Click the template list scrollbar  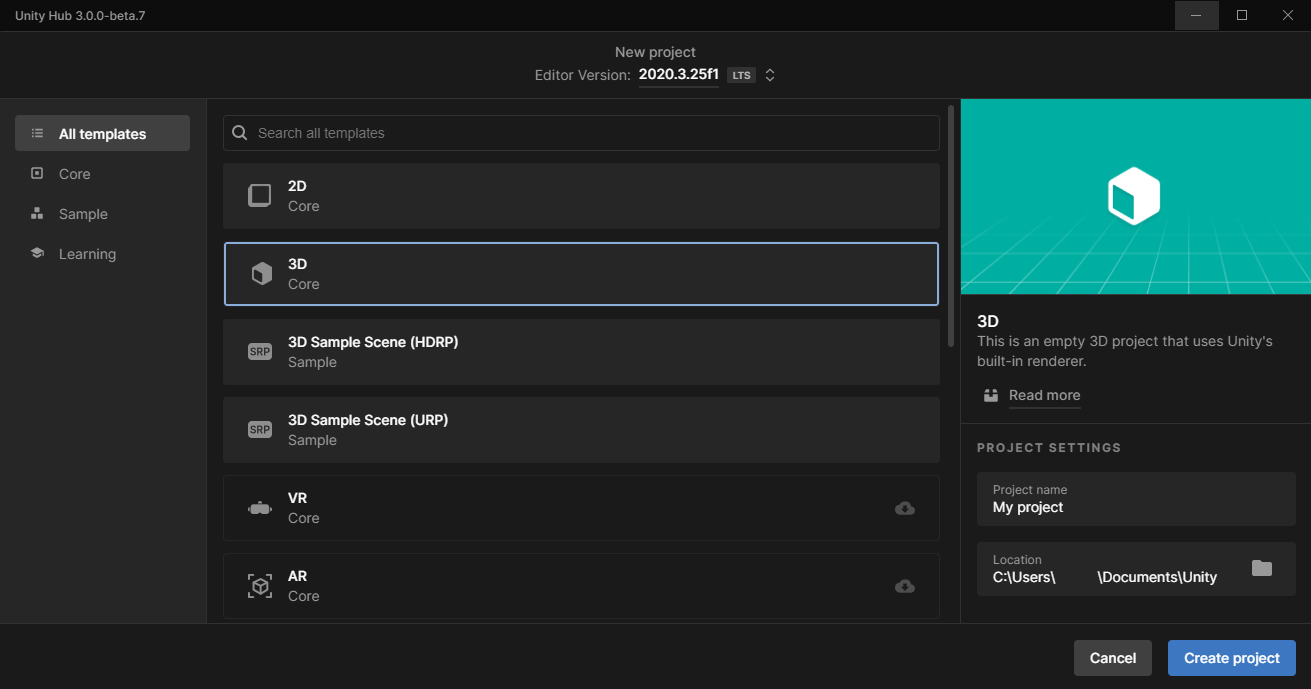951,226
